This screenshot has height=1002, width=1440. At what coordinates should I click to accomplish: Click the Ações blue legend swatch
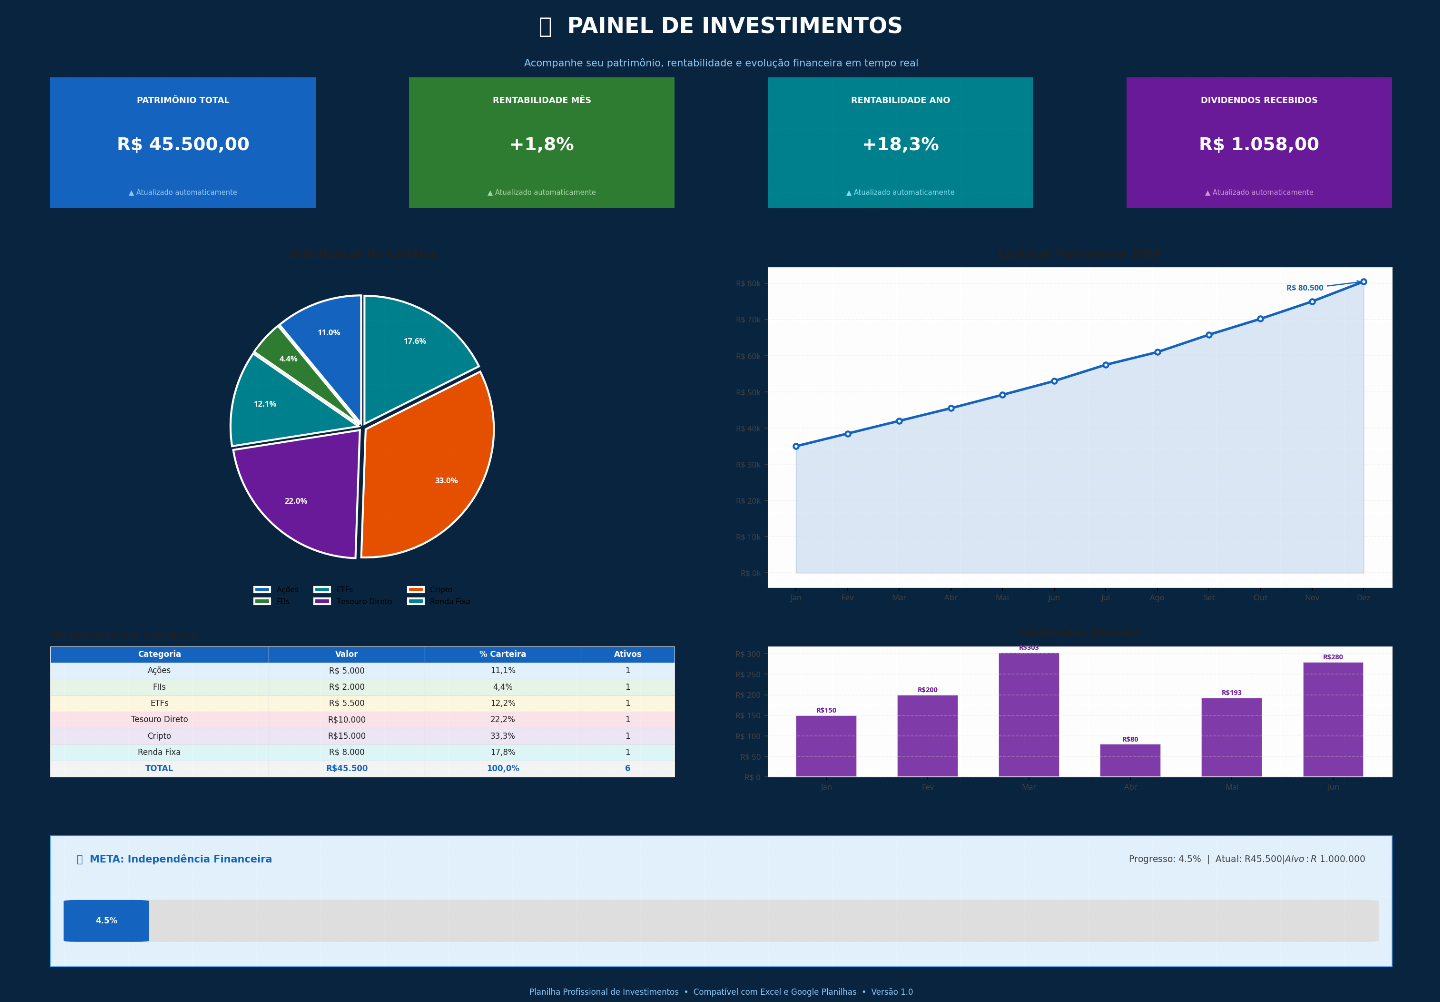[262, 590]
